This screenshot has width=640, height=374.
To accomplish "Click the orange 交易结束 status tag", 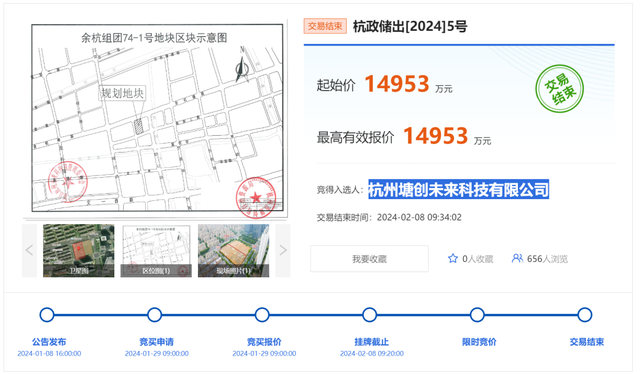I will [325, 26].
